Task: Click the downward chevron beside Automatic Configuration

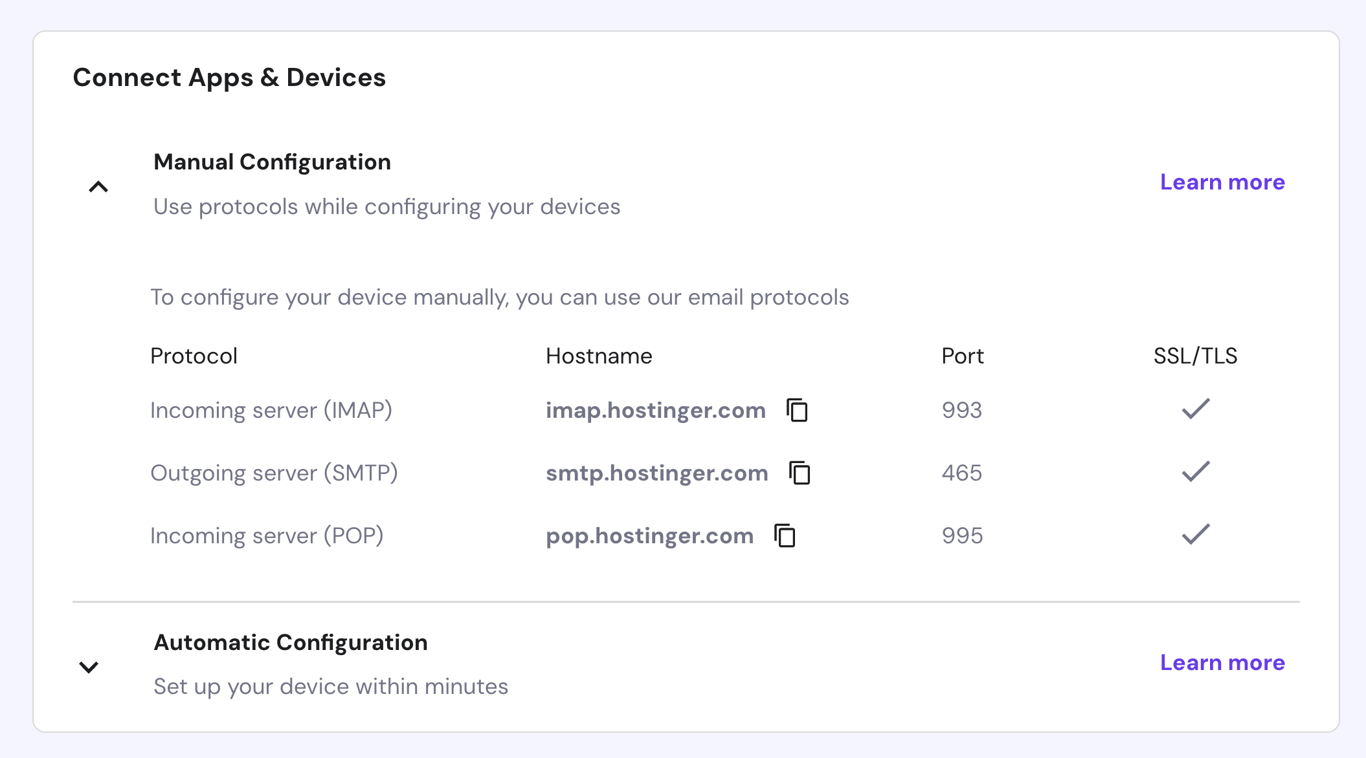Action: pyautogui.click(x=89, y=666)
